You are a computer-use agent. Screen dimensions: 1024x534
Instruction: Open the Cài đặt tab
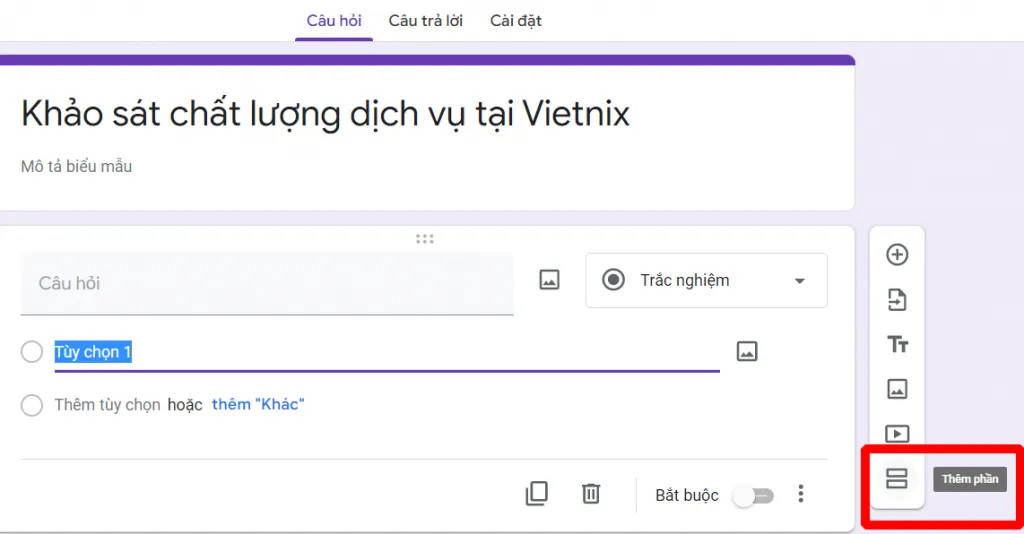coord(515,21)
